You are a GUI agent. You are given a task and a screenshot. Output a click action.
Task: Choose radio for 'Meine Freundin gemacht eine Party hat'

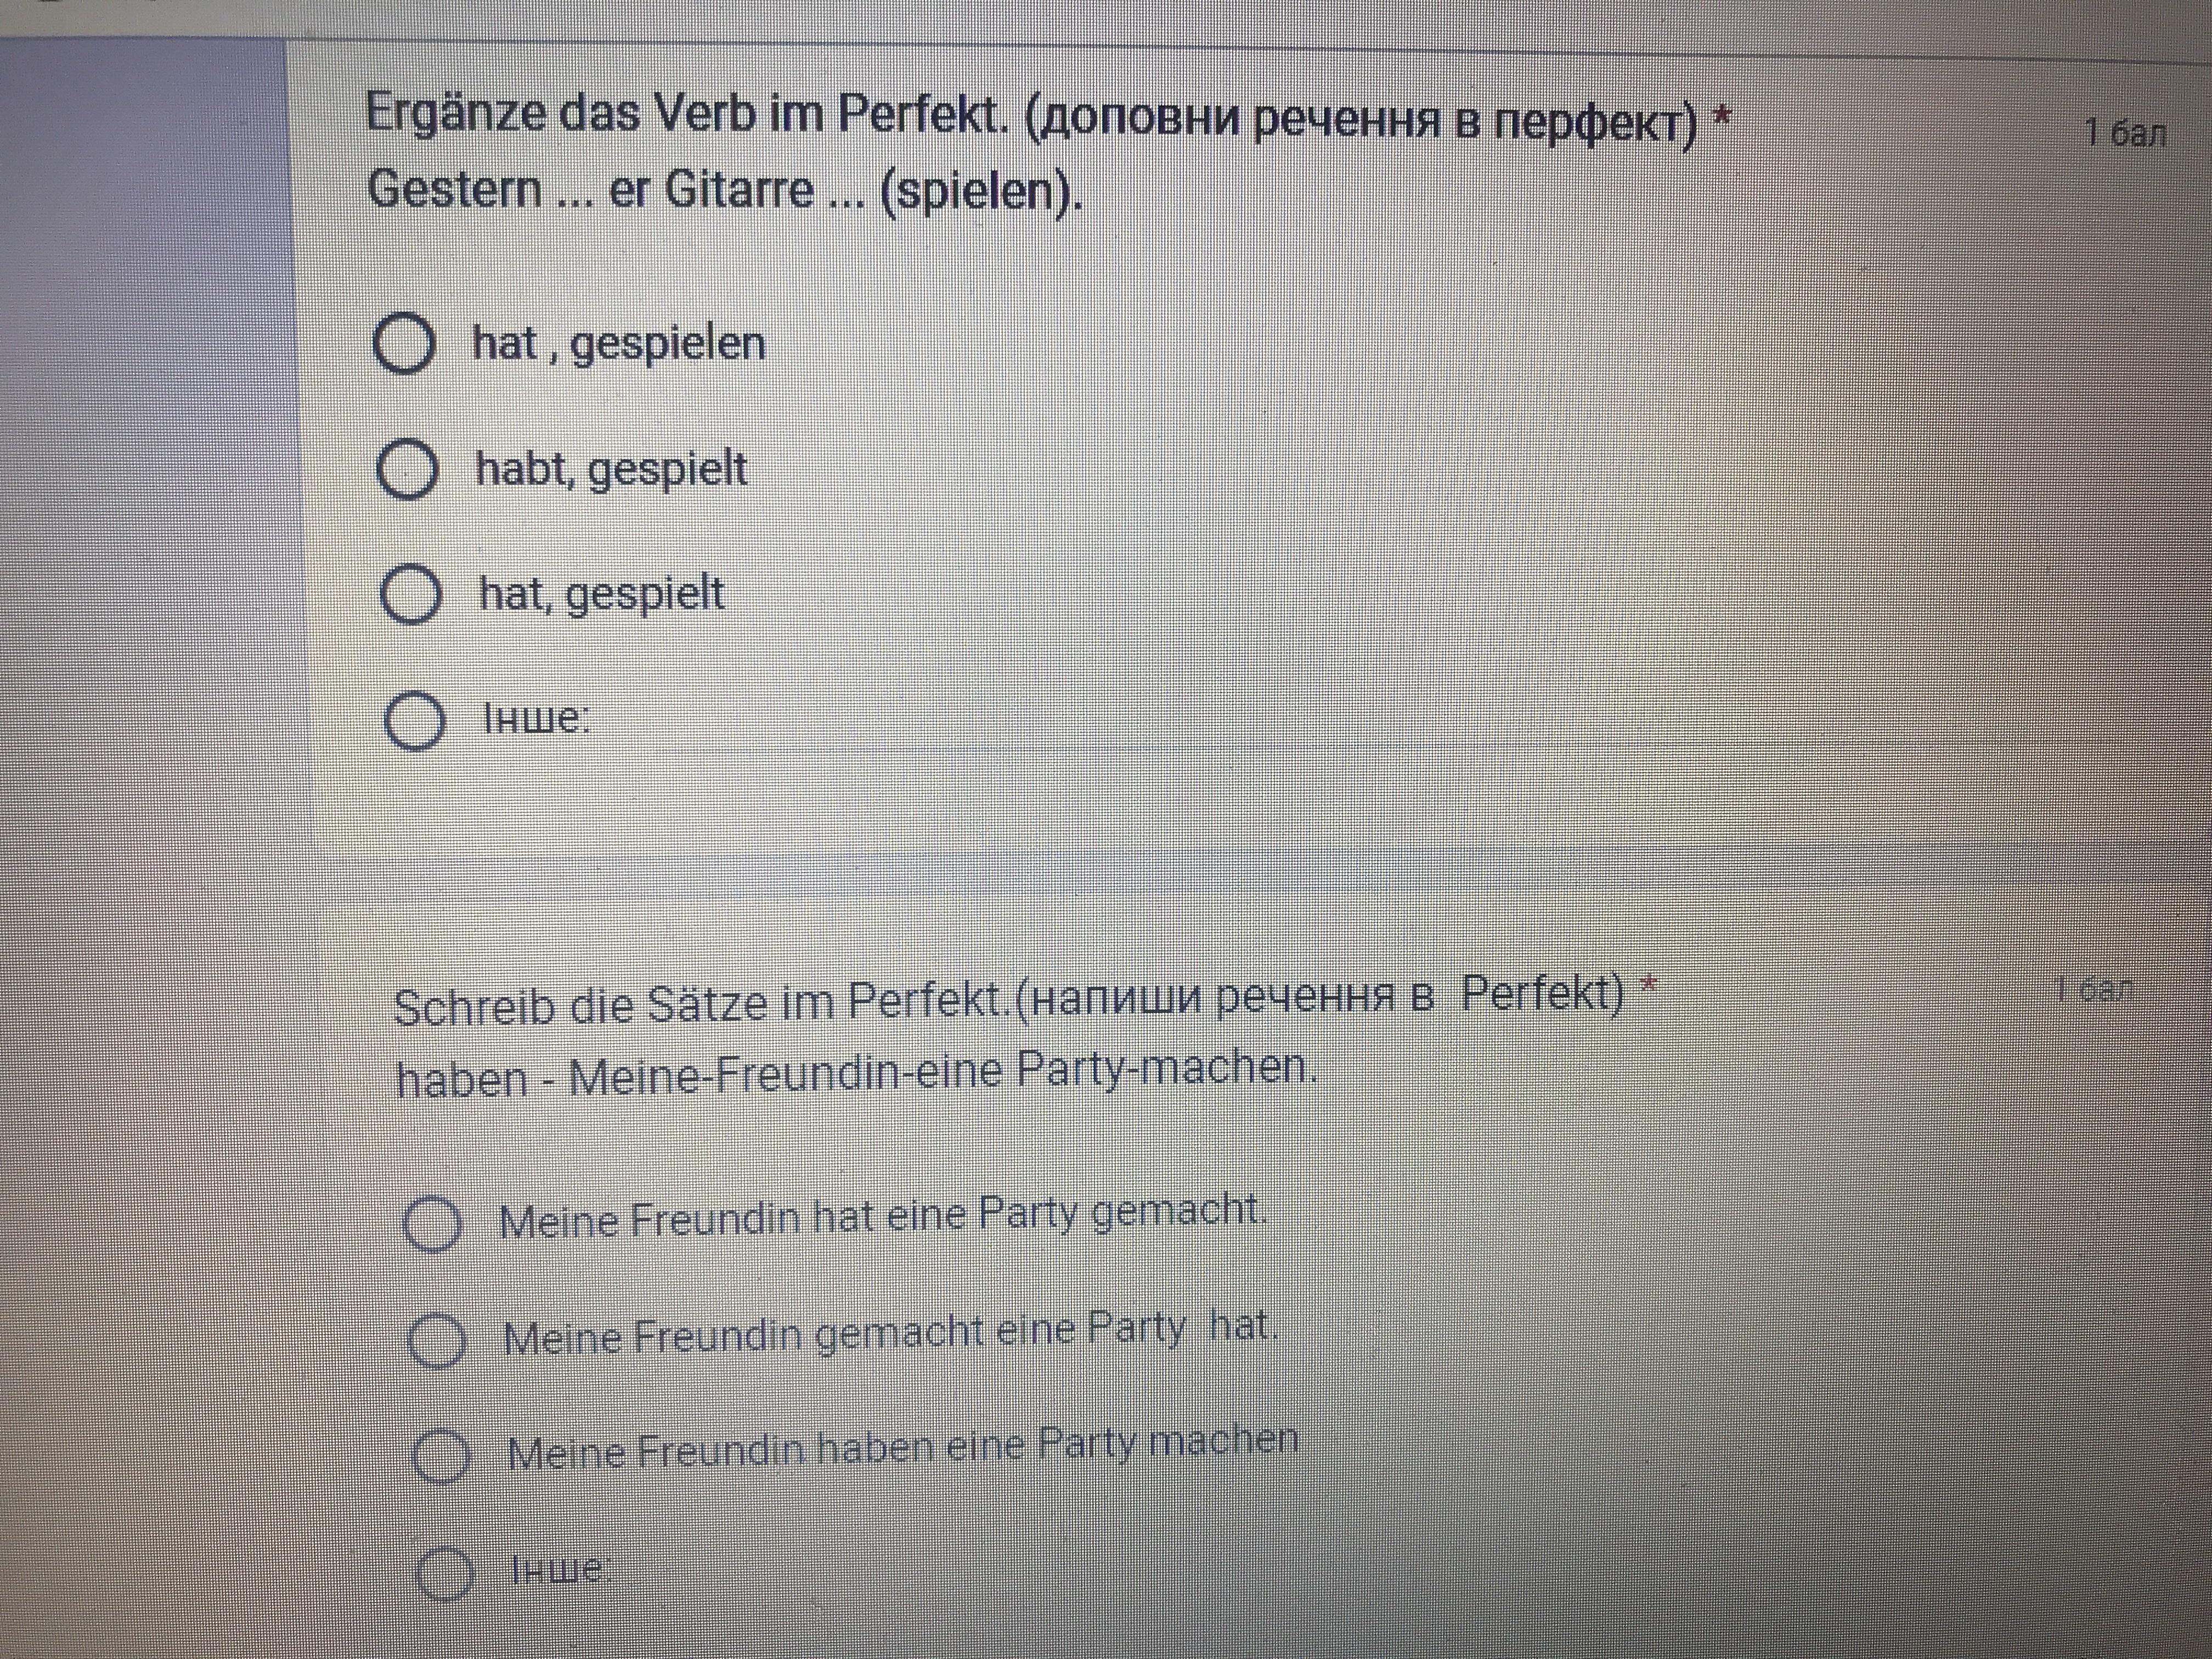pos(437,1340)
